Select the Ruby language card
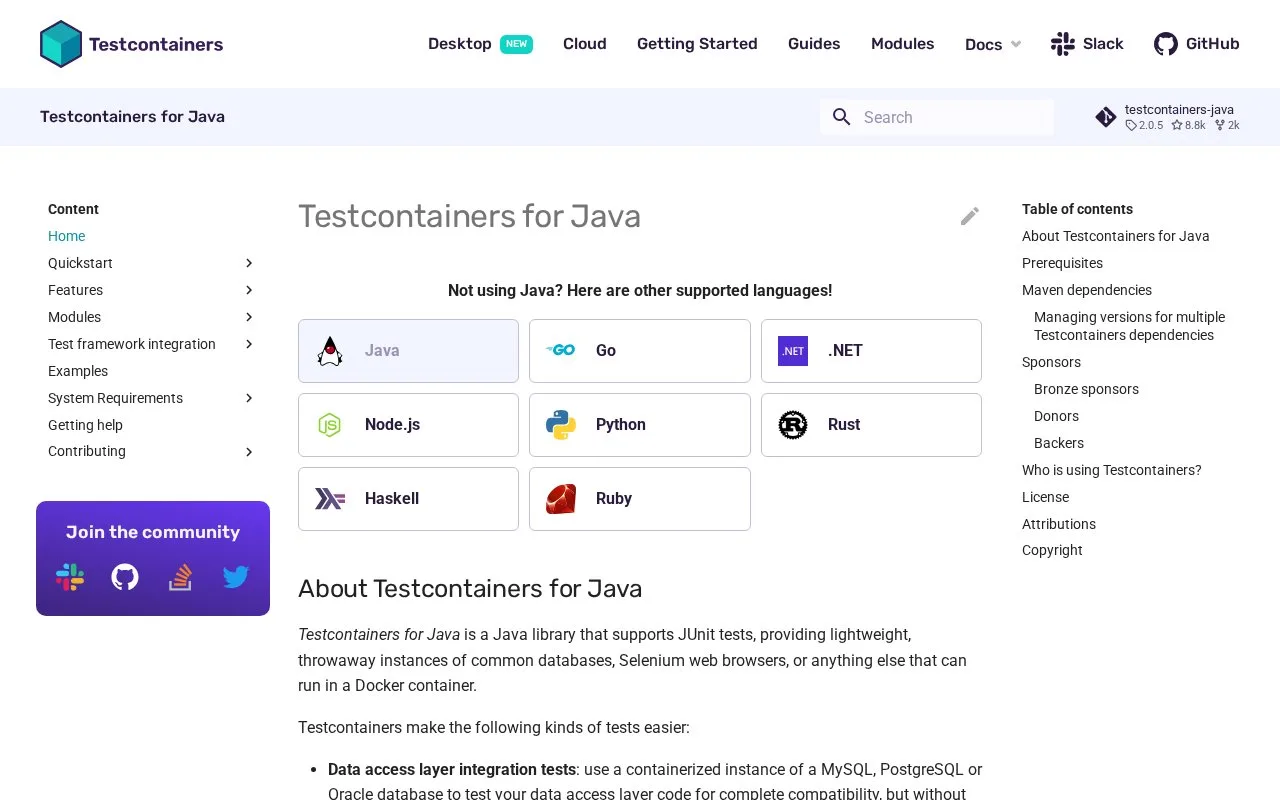This screenshot has height=800, width=1280. 640,499
